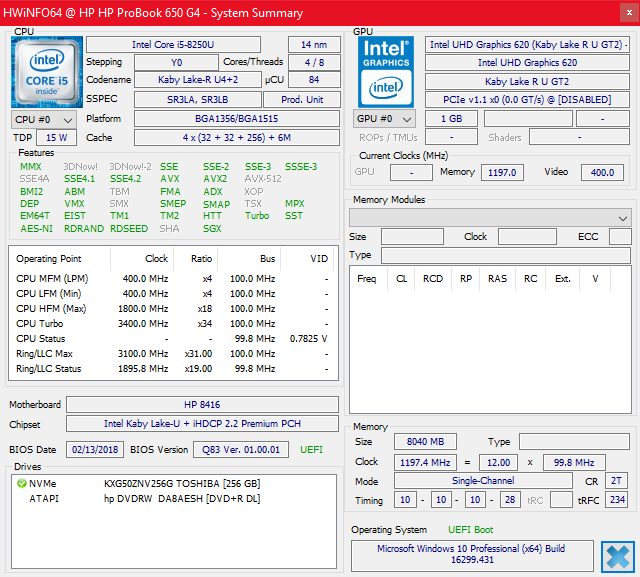
Task: Click the 1197.4 MHz memory clock field
Action: pyautogui.click(x=425, y=462)
